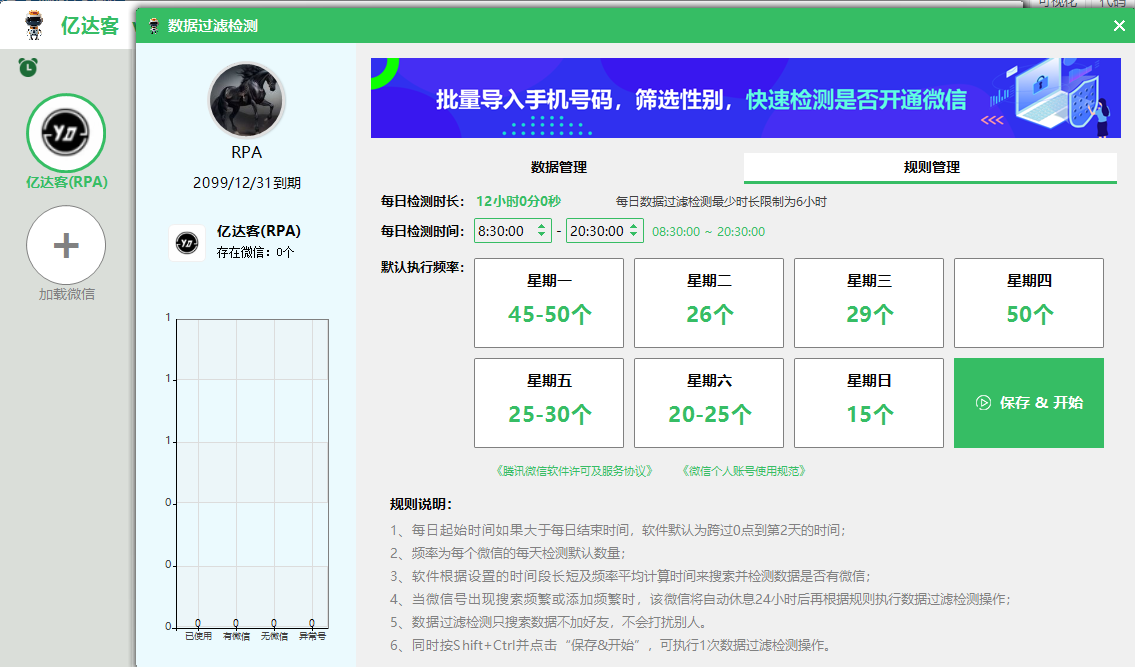Click the 08:30:00 ~ 20:30:00 range text

coord(709,232)
